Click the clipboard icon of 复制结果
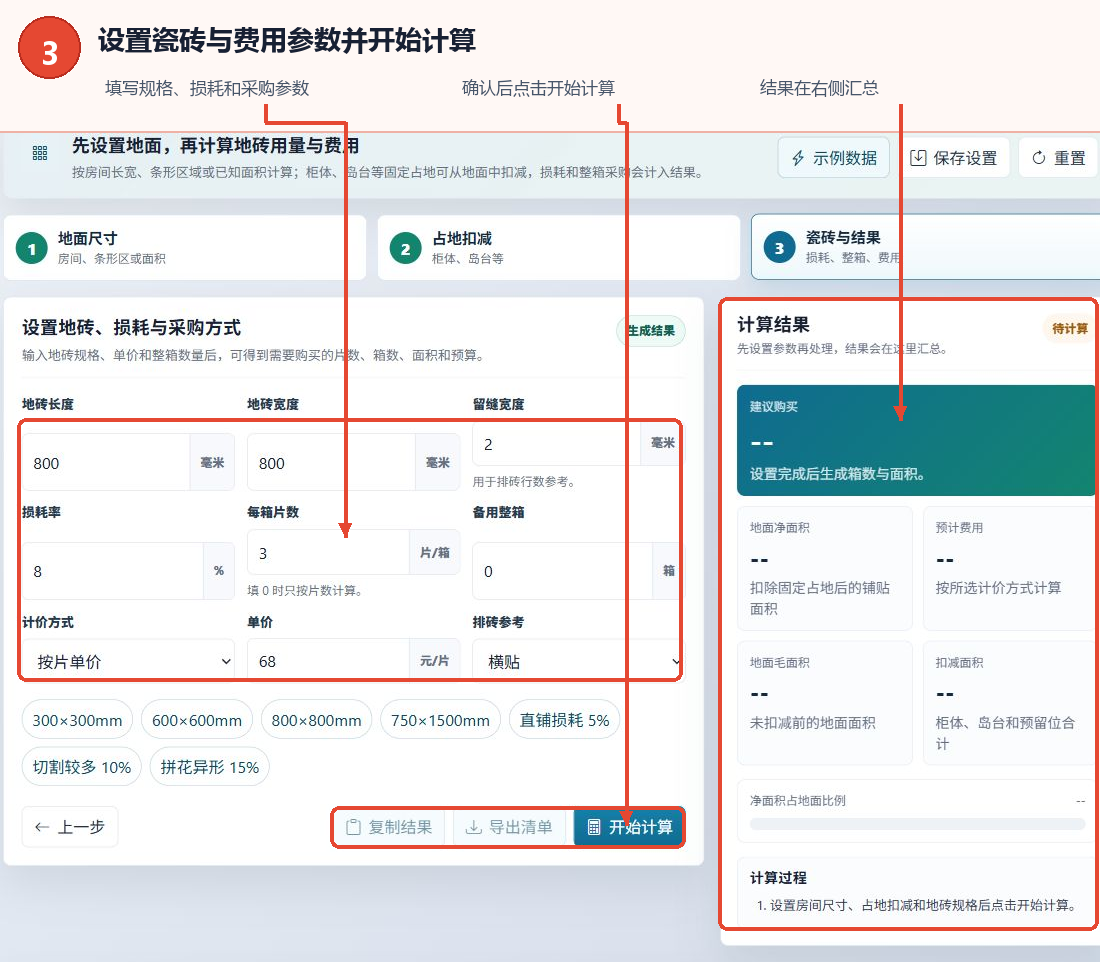Screen dimensions: 1100x962 [x=354, y=827]
